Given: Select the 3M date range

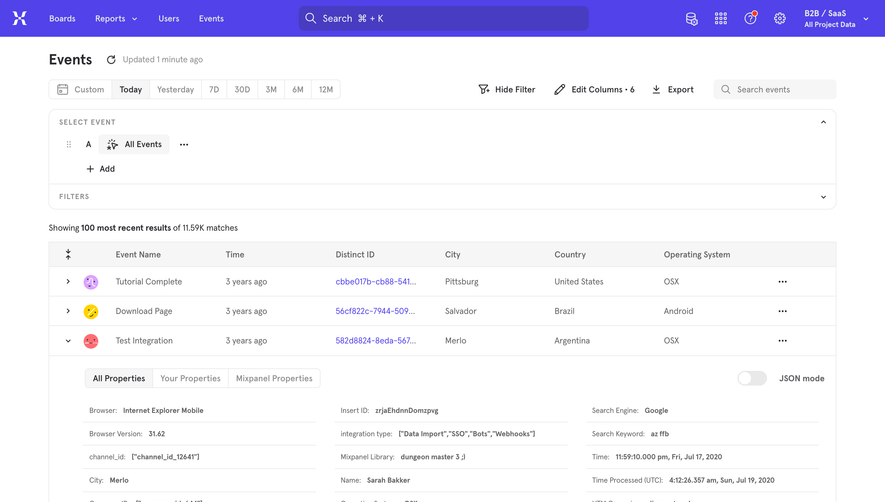Looking at the screenshot, I should [x=271, y=89].
